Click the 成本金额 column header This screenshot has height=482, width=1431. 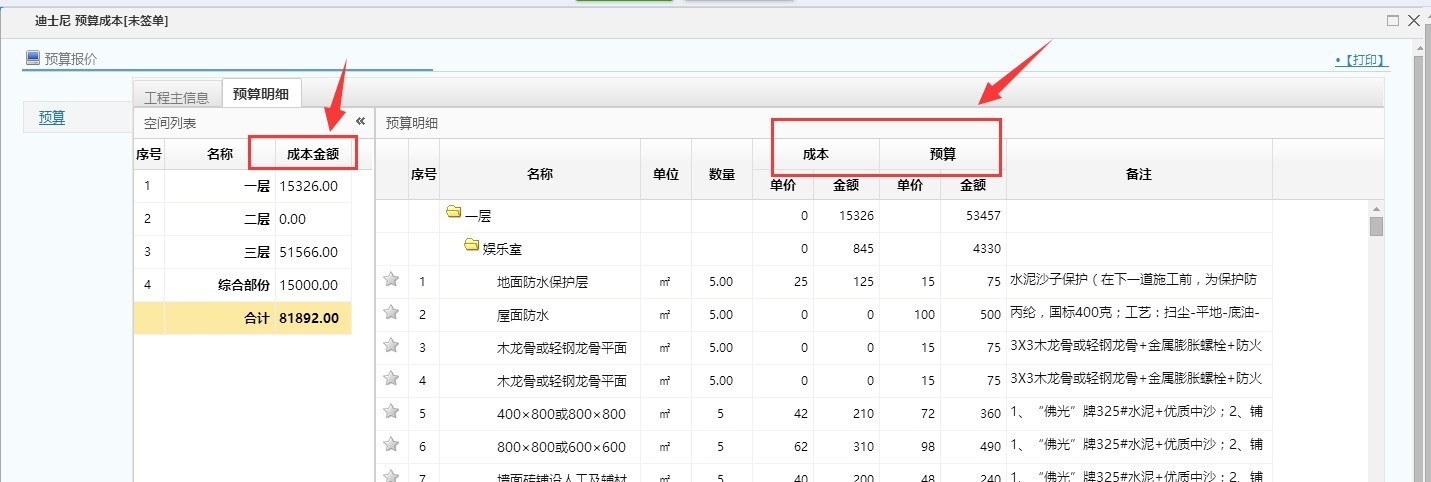(x=313, y=154)
